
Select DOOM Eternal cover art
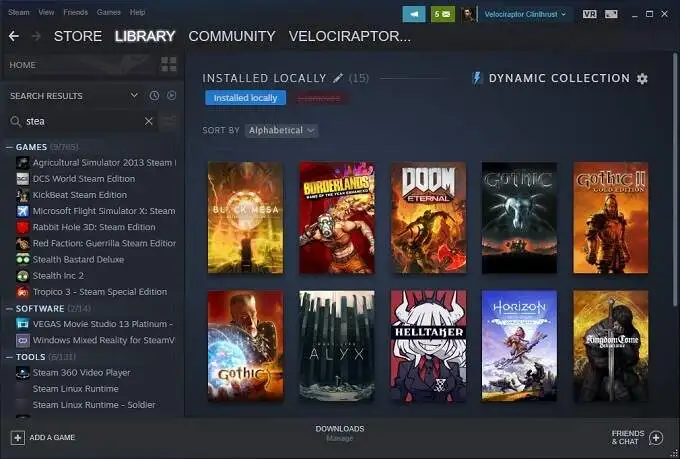point(428,218)
